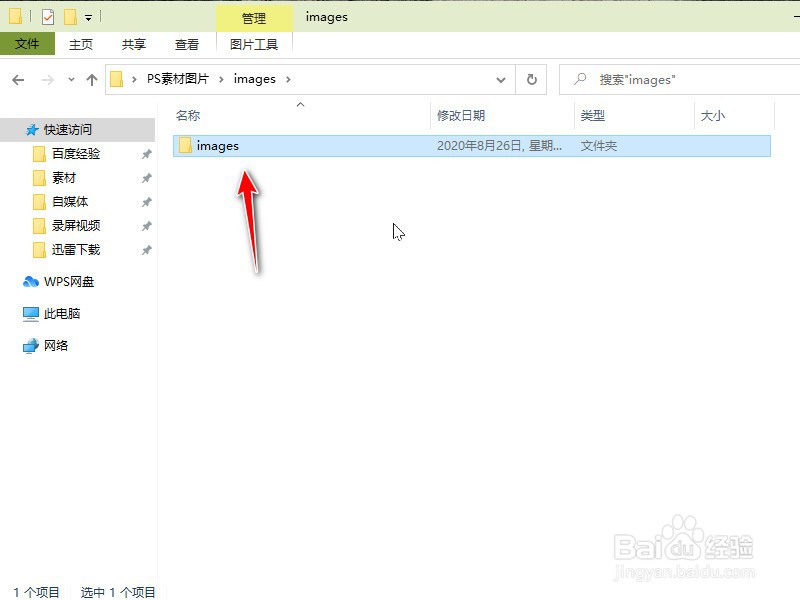Image resolution: width=800 pixels, height=600 pixels.
Task: Click the search magnifier icon
Action: 580,79
